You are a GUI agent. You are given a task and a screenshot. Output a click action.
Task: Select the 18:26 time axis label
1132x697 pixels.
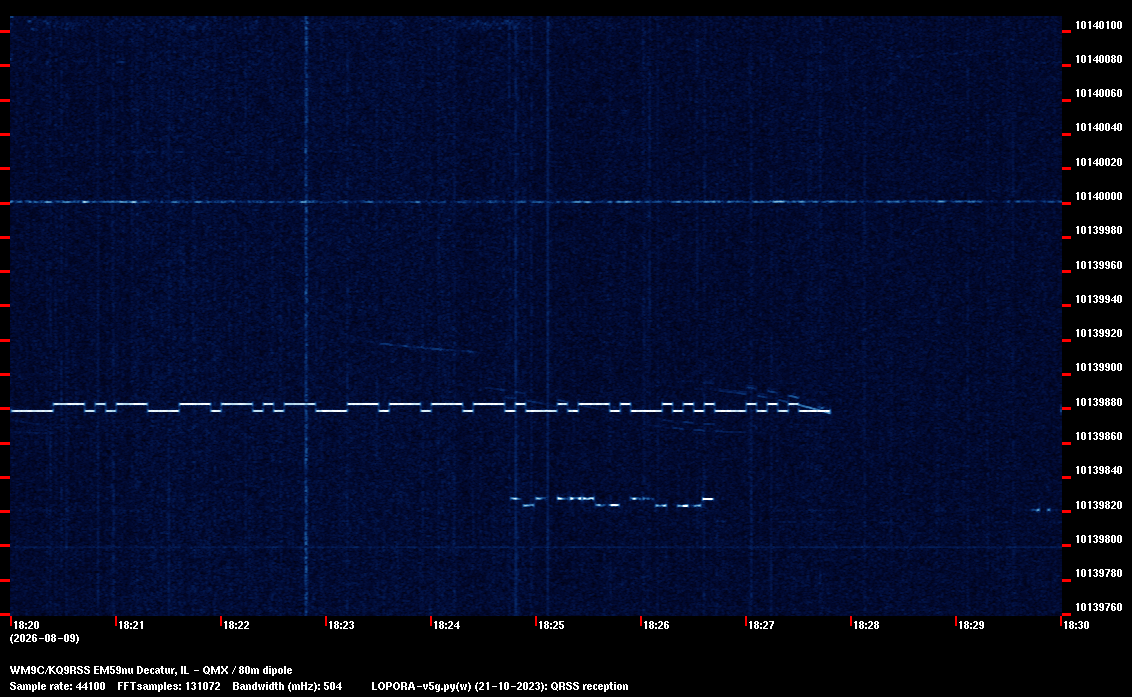tap(656, 625)
